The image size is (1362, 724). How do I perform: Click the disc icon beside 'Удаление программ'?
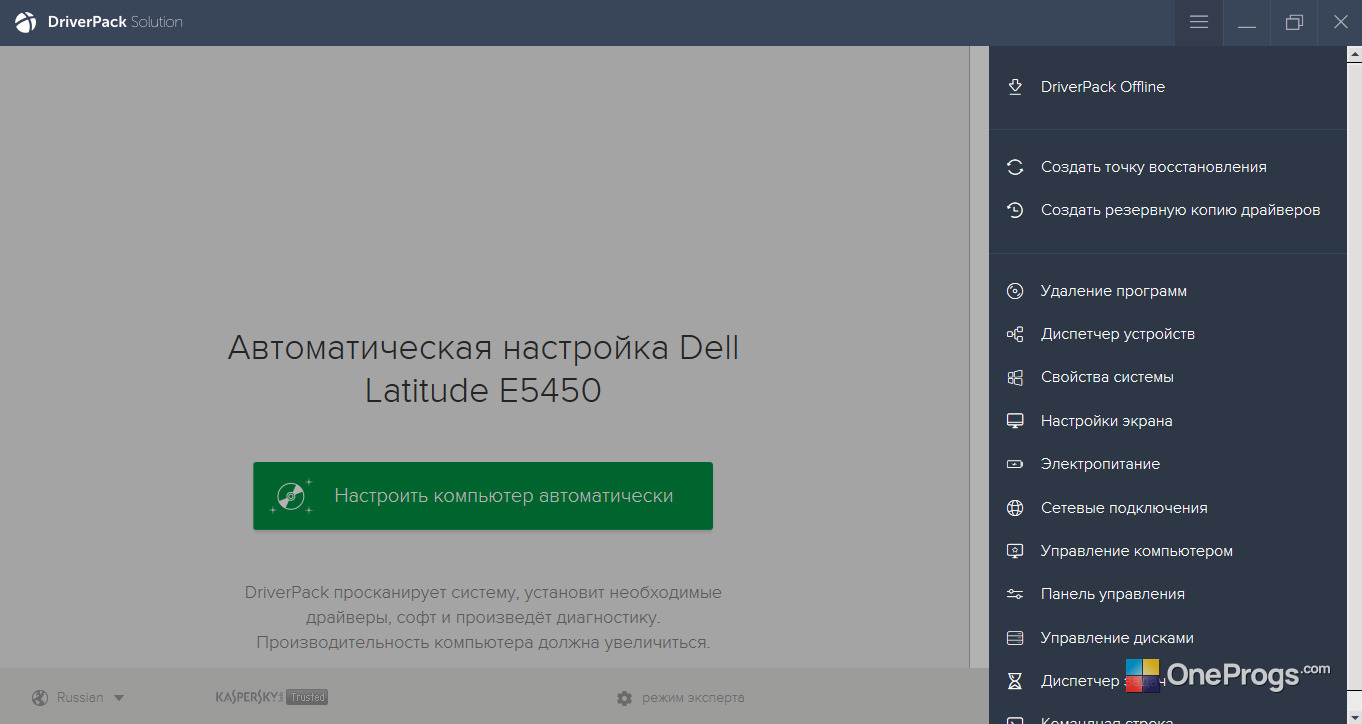1015,291
